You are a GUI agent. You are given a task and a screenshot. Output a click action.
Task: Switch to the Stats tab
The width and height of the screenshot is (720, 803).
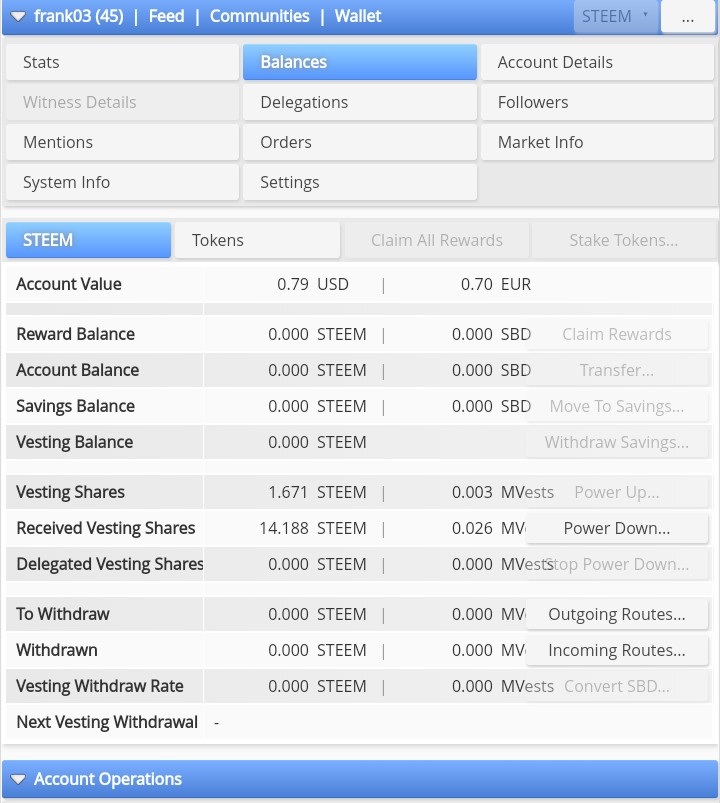coord(122,62)
